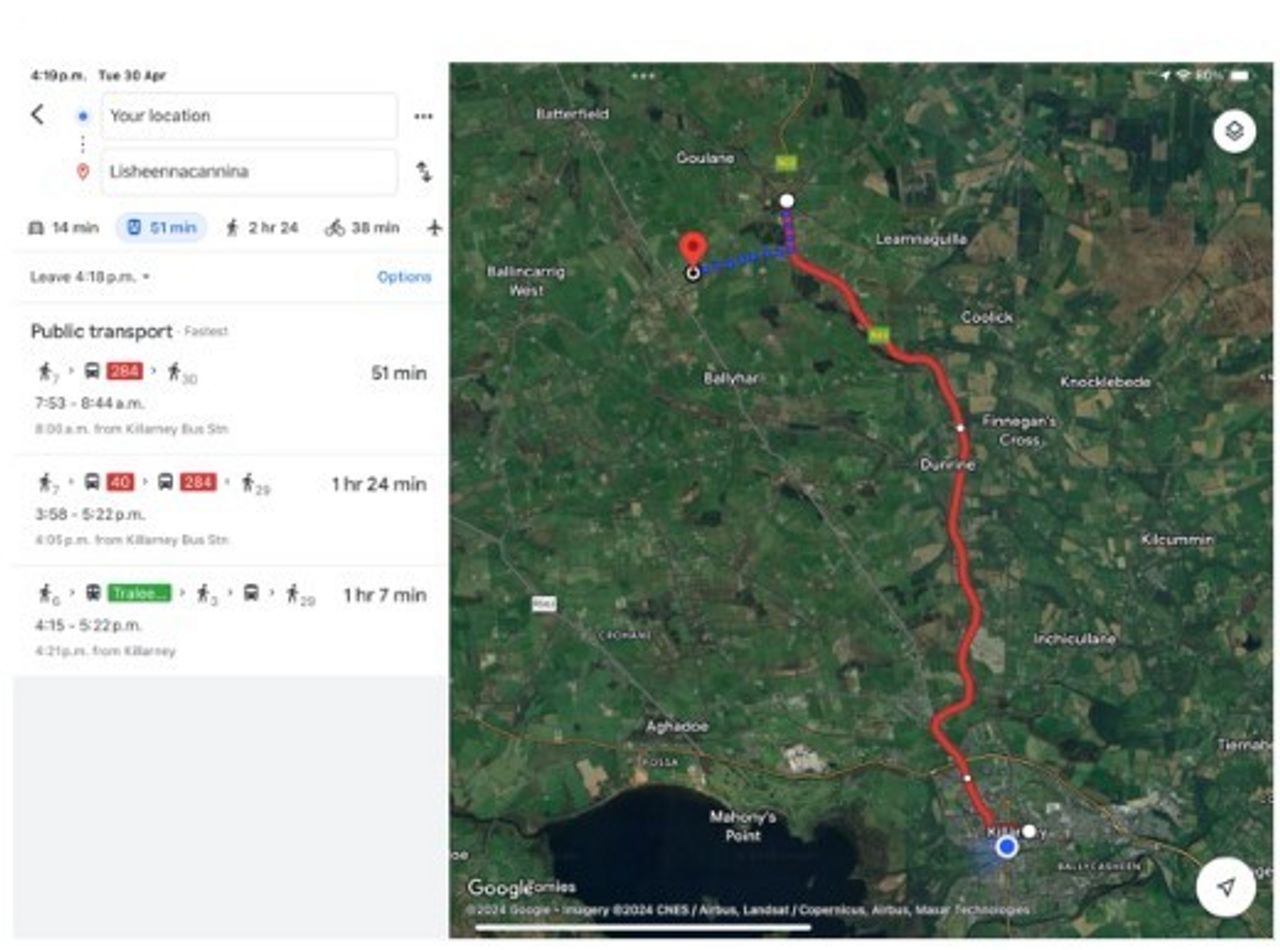
Task: Tap the white bus stop marker near Goulane
Action: [x=787, y=201]
